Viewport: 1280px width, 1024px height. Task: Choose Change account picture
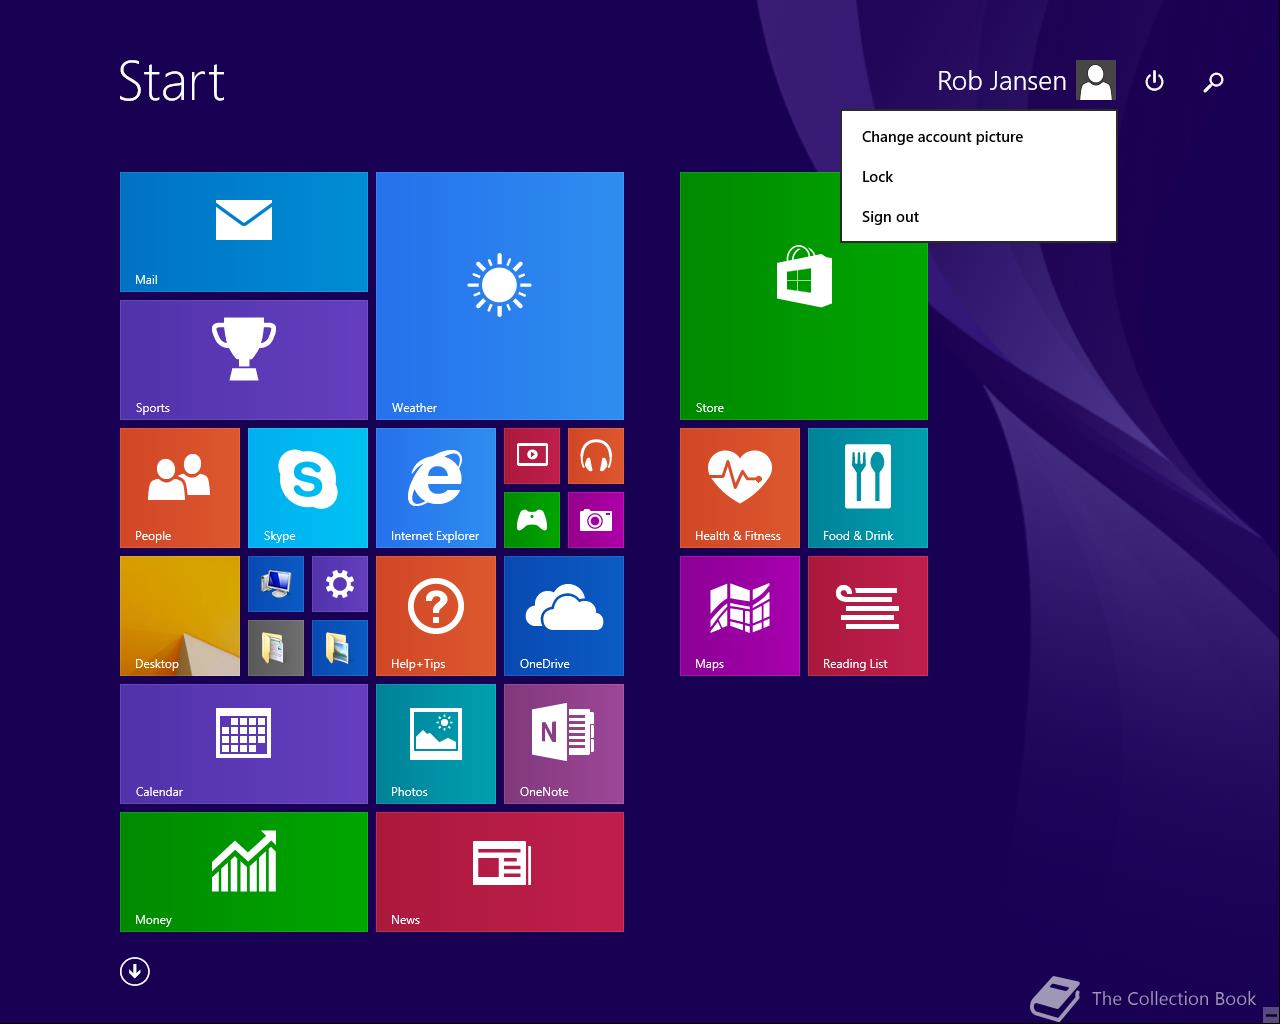tap(978, 137)
